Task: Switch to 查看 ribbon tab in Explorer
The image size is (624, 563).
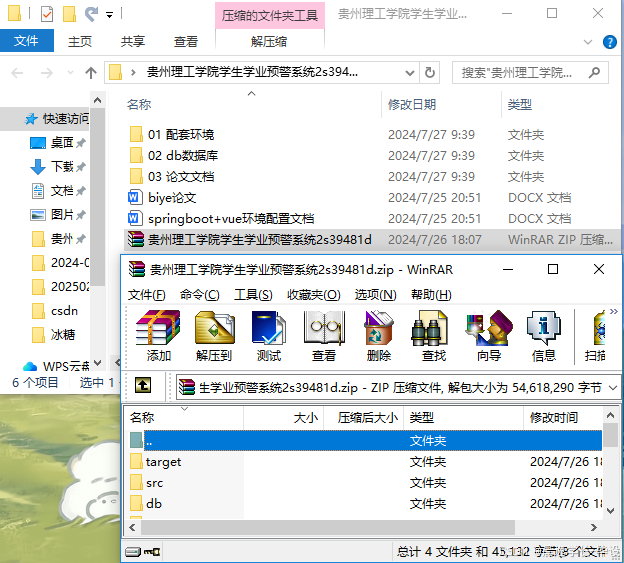Action: 186,41
